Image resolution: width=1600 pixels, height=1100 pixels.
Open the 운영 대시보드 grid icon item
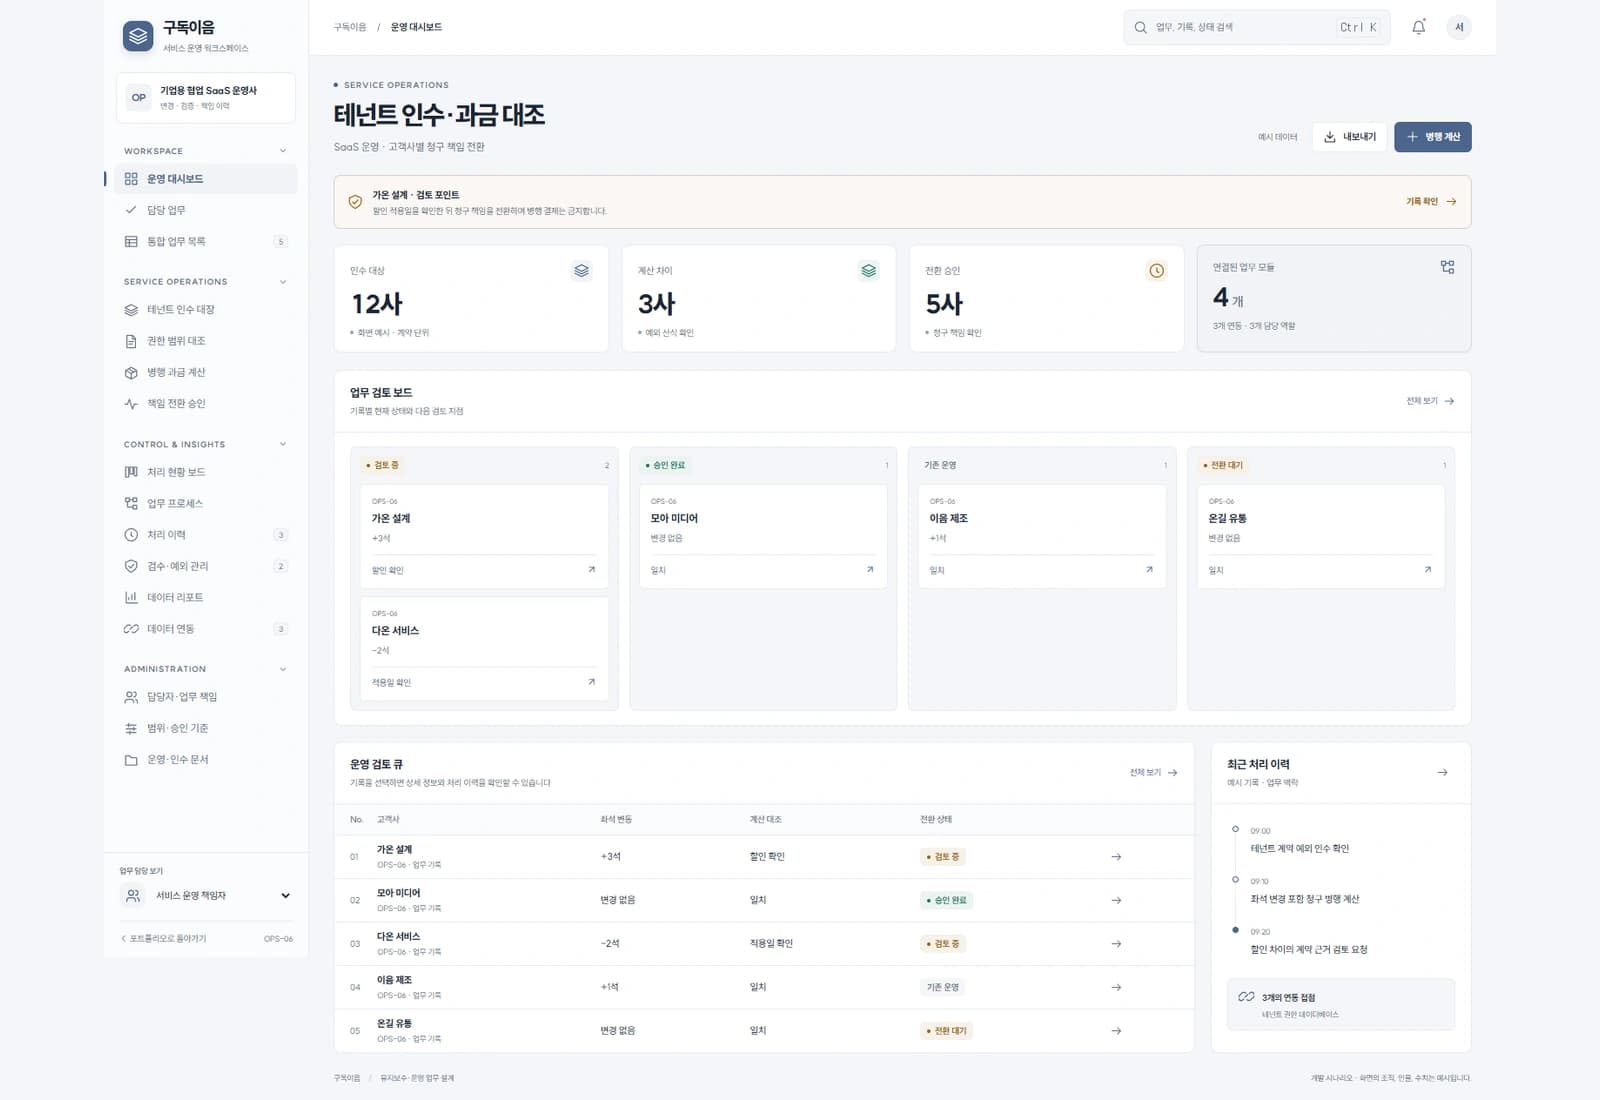[x=131, y=179]
